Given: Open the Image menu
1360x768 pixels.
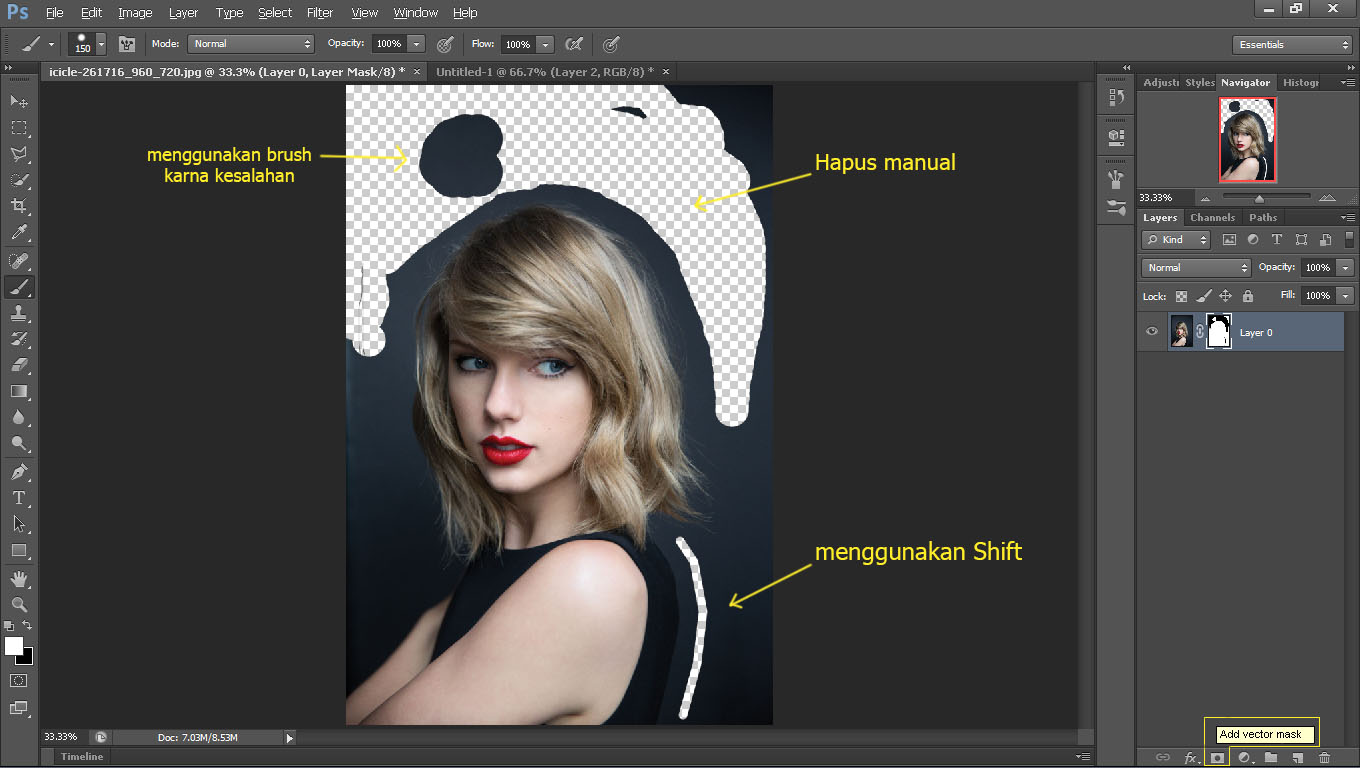Looking at the screenshot, I should pos(135,13).
